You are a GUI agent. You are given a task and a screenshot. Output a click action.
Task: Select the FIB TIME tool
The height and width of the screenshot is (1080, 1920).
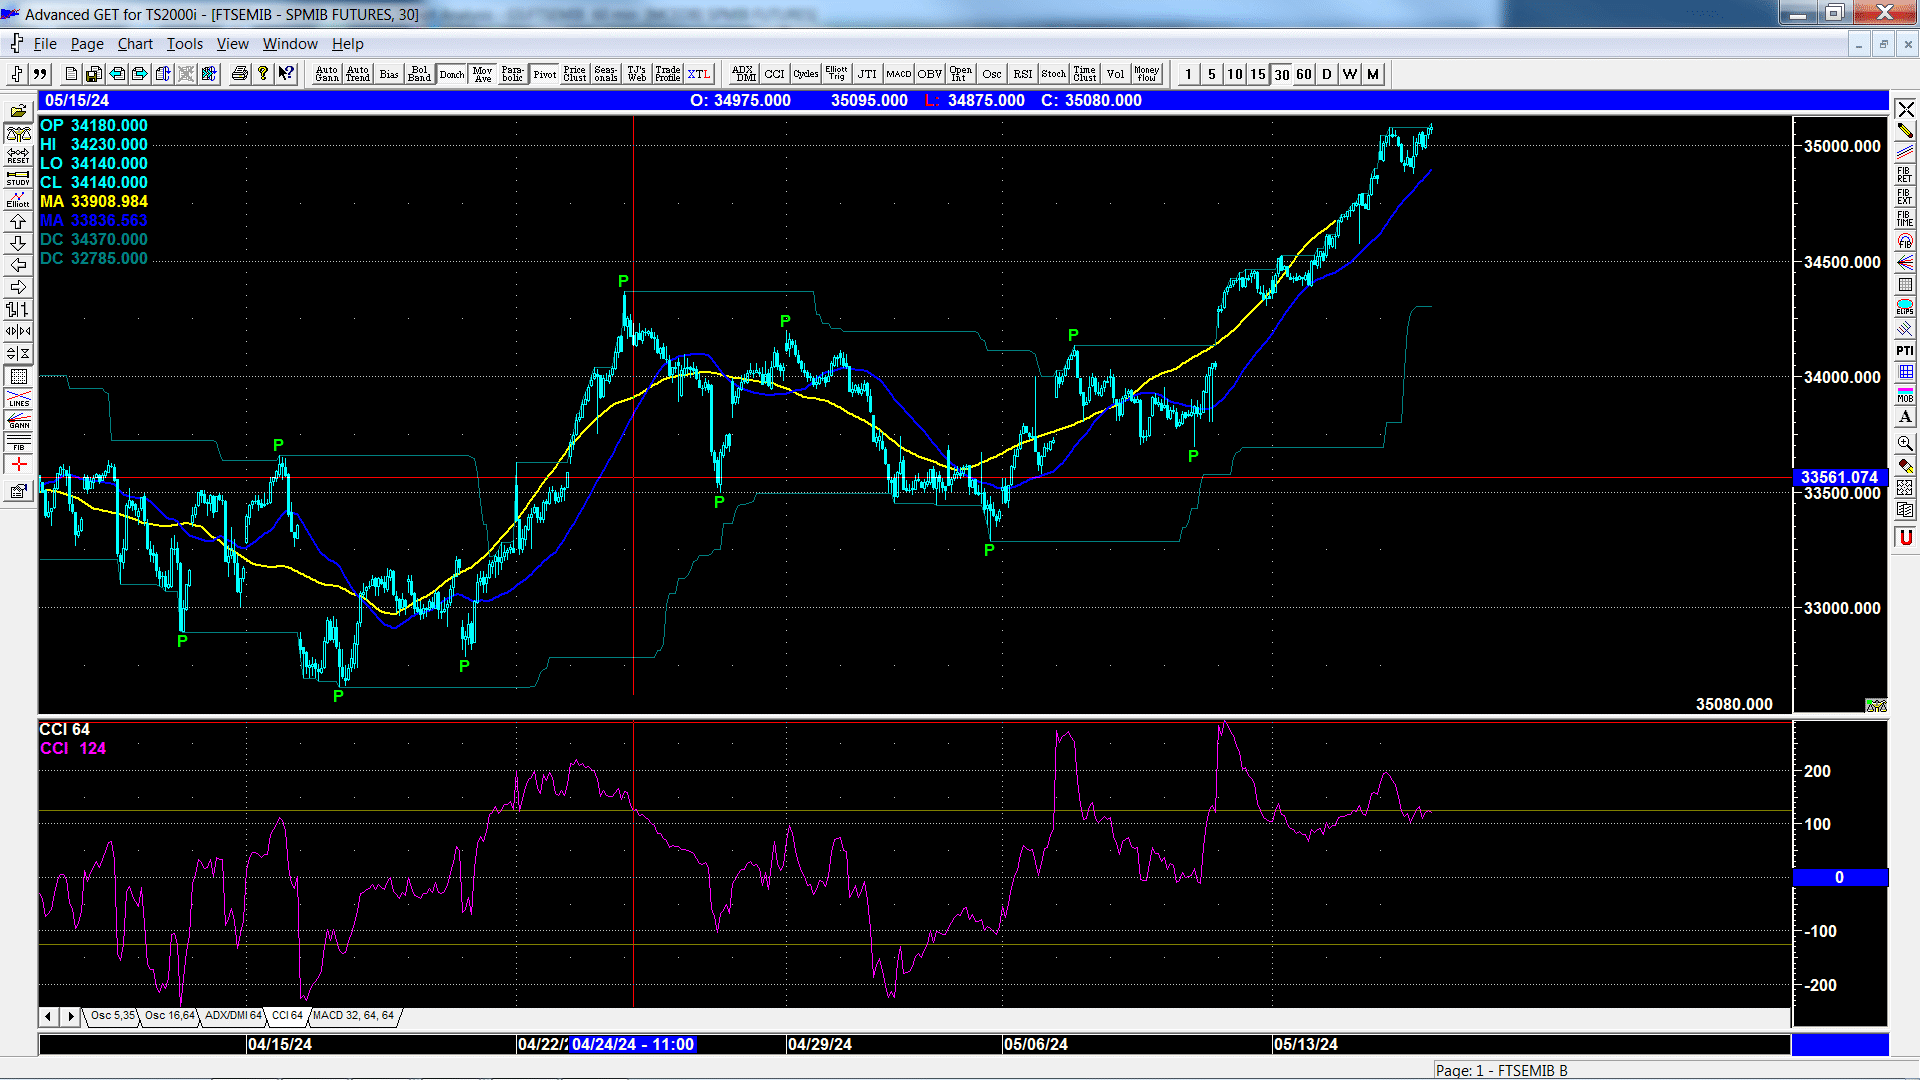1905,219
